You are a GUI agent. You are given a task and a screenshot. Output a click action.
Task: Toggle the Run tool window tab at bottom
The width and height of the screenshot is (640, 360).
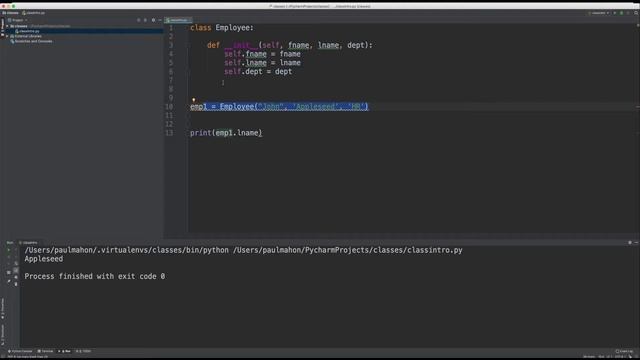(65, 351)
